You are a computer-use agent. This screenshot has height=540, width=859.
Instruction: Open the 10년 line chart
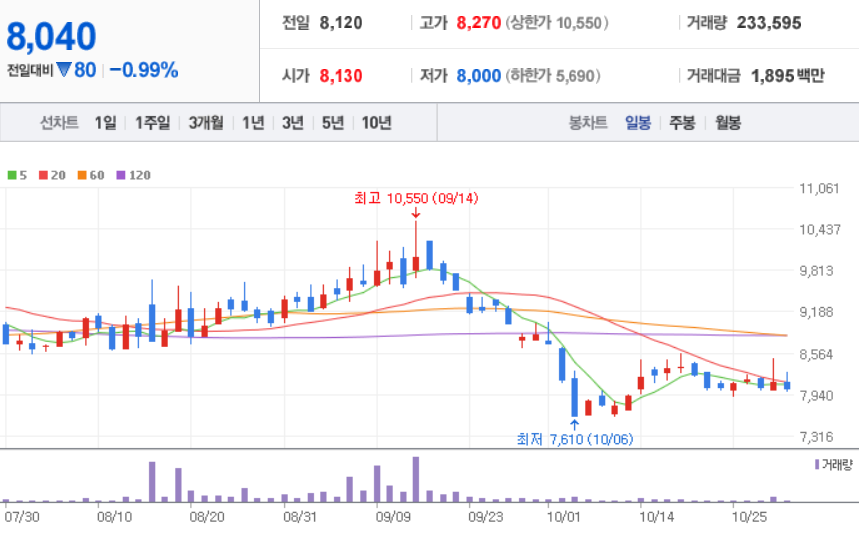click(376, 123)
